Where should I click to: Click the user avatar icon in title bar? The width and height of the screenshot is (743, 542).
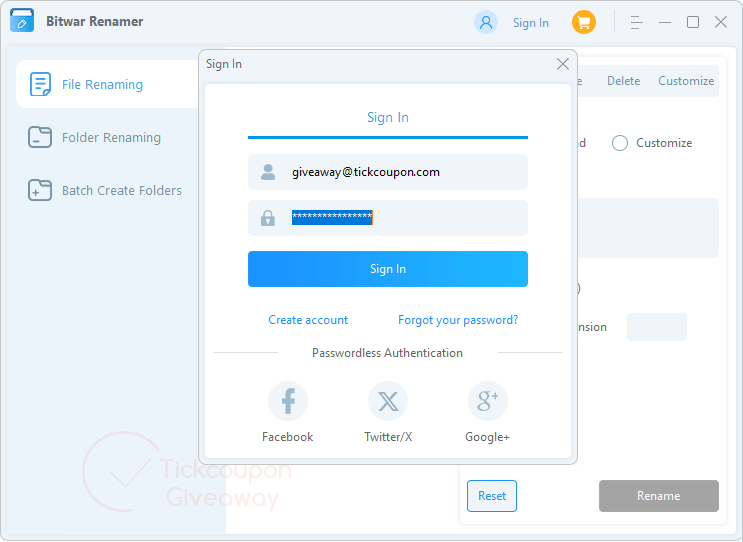pos(486,22)
